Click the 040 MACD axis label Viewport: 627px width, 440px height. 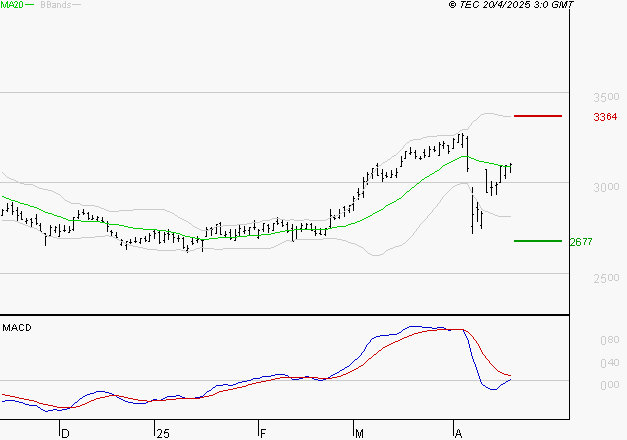pyautogui.click(x=610, y=363)
